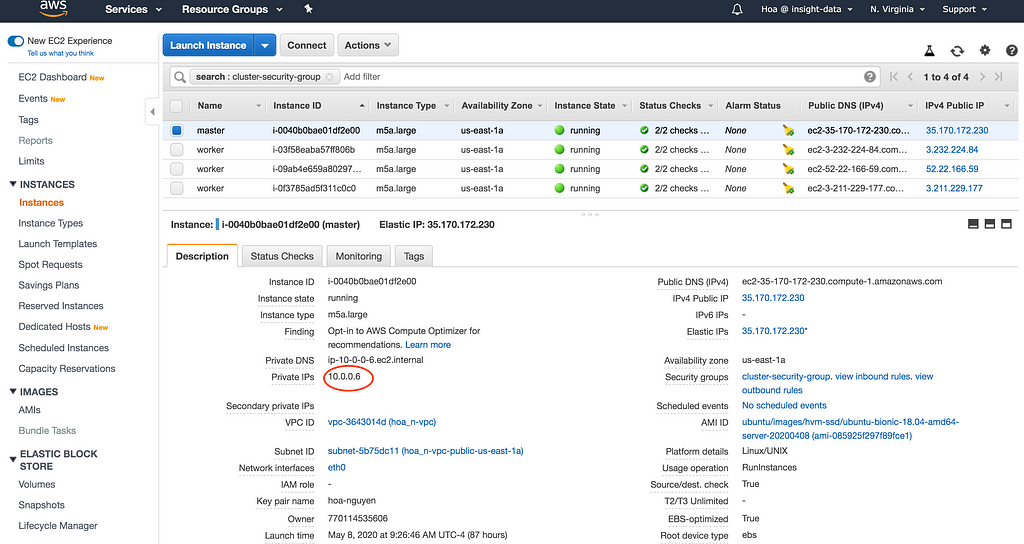
Task: Remove the cluster-security-group search filter
Action: pyautogui.click(x=329, y=77)
